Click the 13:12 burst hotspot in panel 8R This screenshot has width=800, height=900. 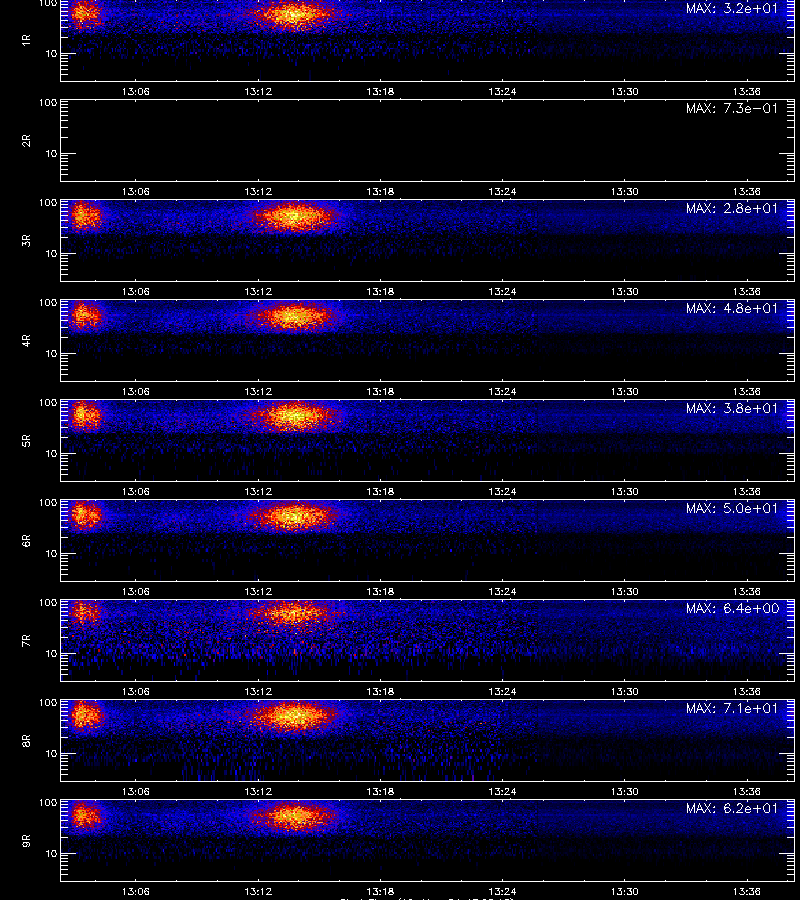click(x=294, y=716)
